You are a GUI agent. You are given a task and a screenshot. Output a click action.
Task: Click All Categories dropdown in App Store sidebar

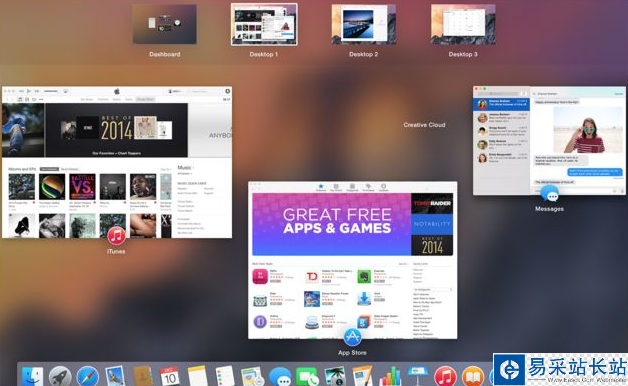(x=433, y=289)
